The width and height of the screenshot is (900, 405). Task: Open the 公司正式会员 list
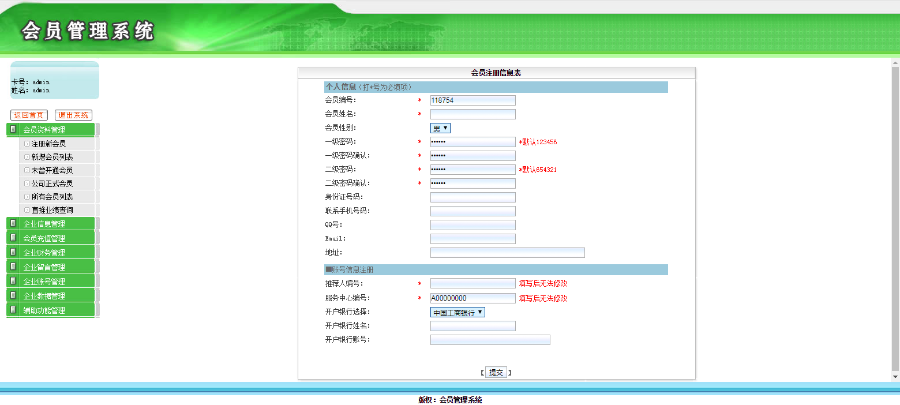(x=52, y=184)
